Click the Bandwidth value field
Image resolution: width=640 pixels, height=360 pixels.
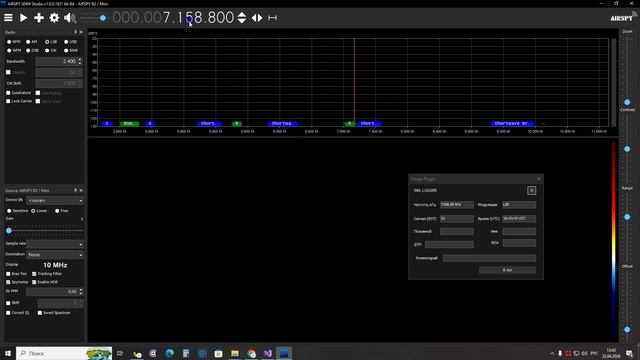point(56,61)
